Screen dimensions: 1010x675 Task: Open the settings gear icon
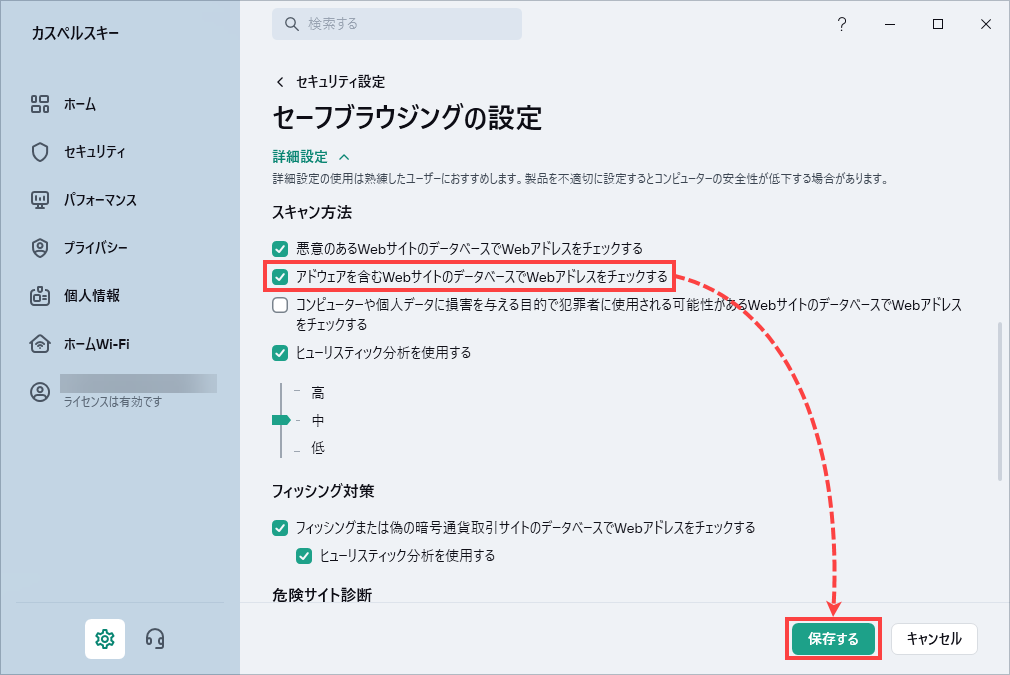click(x=105, y=638)
